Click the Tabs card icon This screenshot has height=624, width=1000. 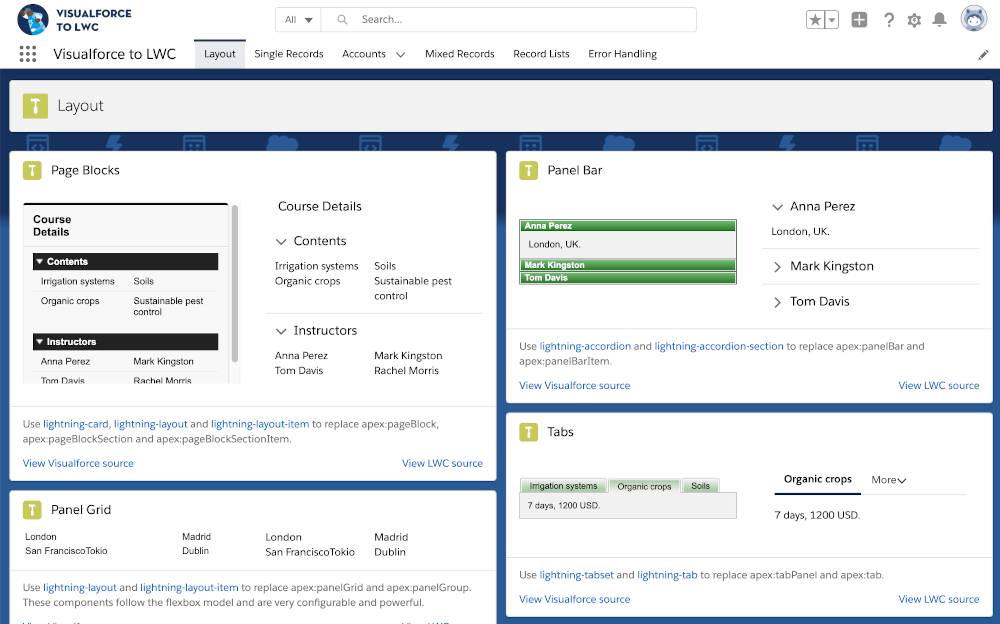pyautogui.click(x=528, y=432)
